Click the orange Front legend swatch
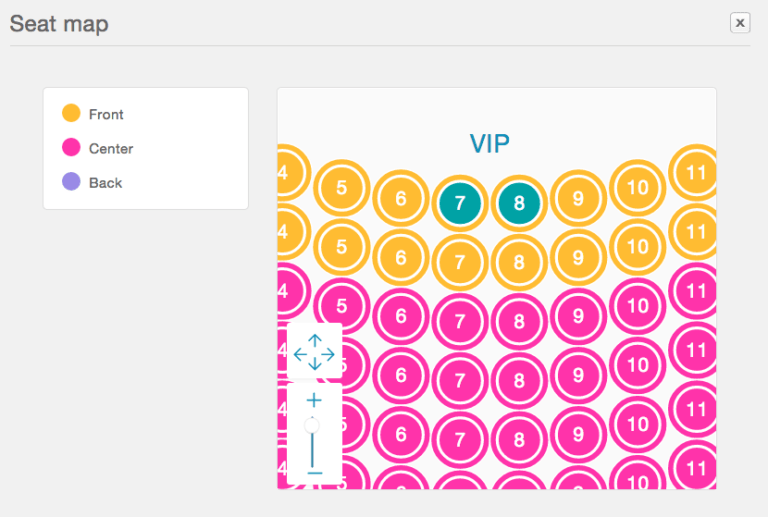The width and height of the screenshot is (768, 517). (x=71, y=114)
